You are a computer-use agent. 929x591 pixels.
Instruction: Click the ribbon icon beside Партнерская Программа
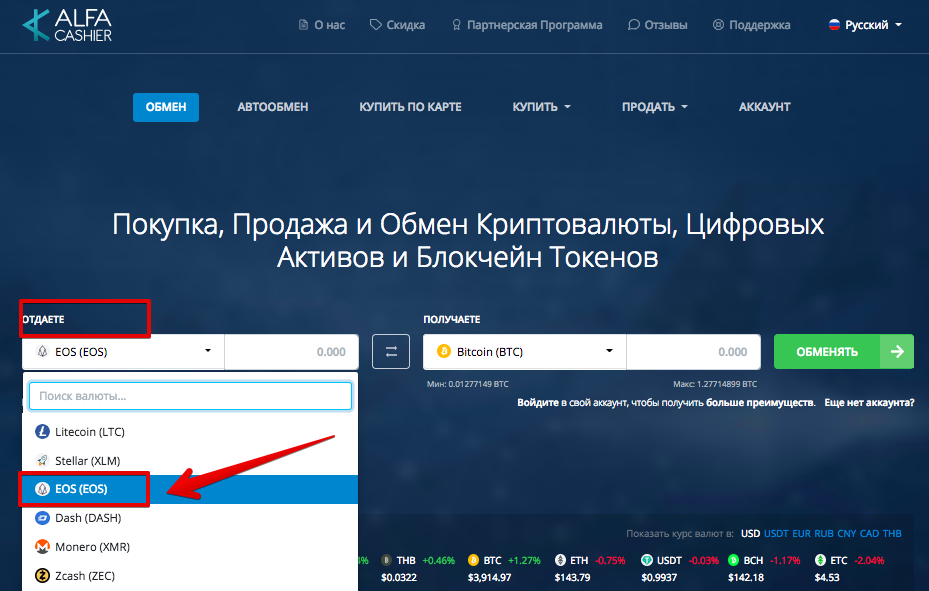(x=456, y=25)
